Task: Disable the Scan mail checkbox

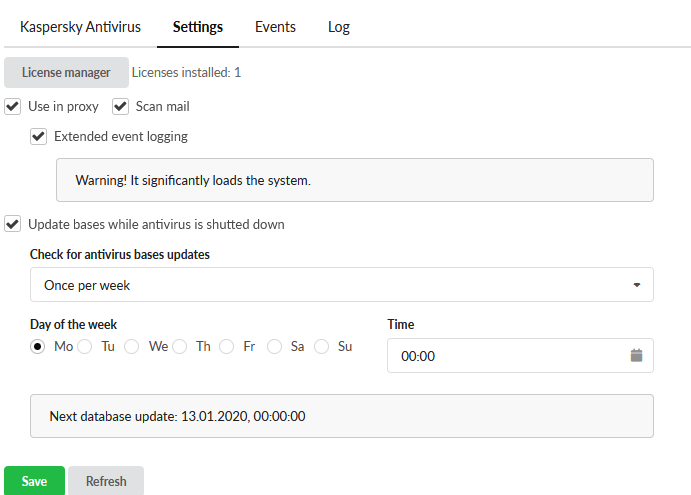Action: (121, 106)
